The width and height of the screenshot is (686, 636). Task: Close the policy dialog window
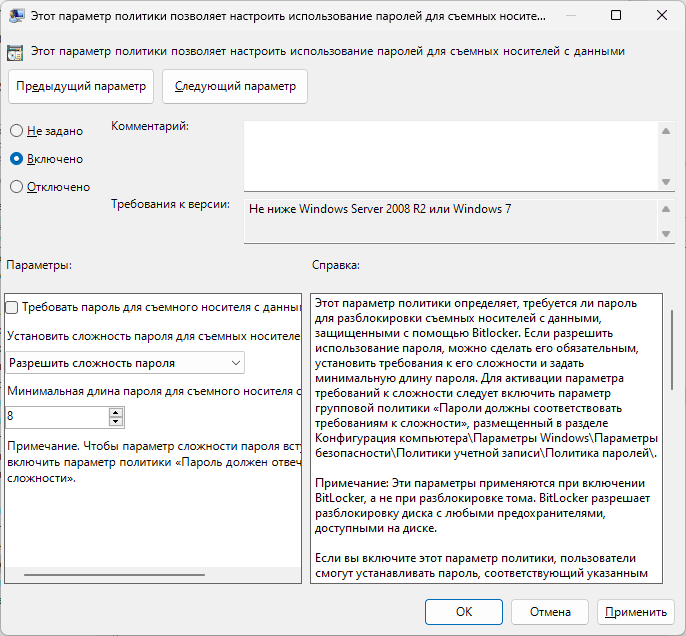point(662,16)
